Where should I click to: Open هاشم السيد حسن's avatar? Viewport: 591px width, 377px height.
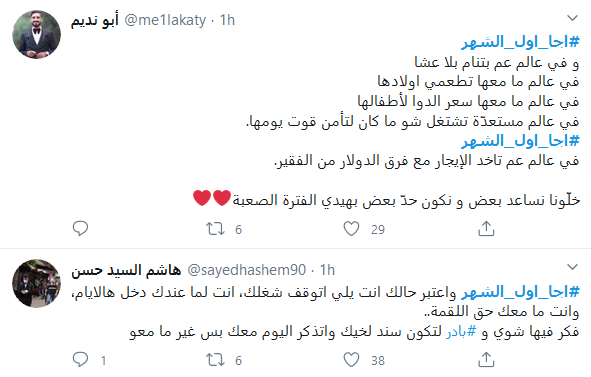coord(36,283)
